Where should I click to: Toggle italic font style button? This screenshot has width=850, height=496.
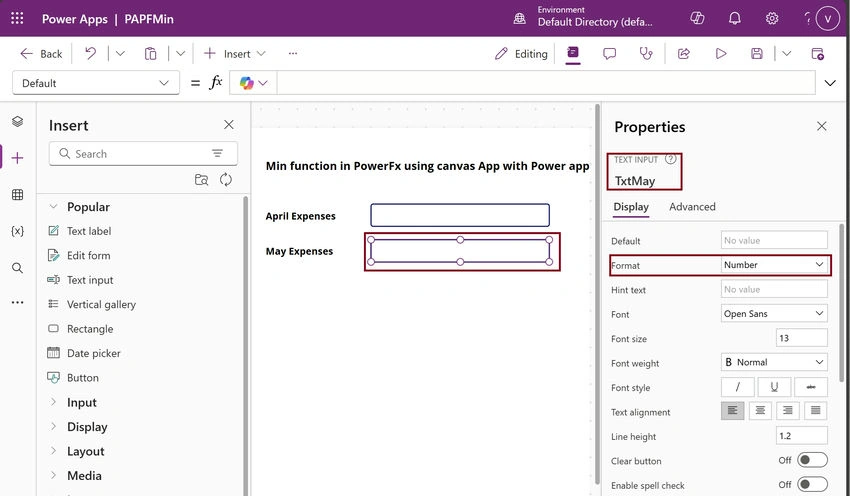[x=737, y=387]
